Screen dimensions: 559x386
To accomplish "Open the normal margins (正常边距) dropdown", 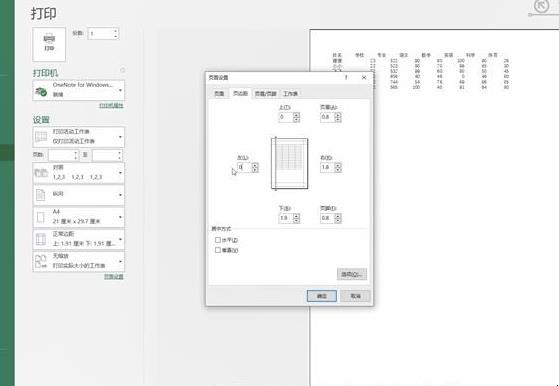I will tap(78, 239).
